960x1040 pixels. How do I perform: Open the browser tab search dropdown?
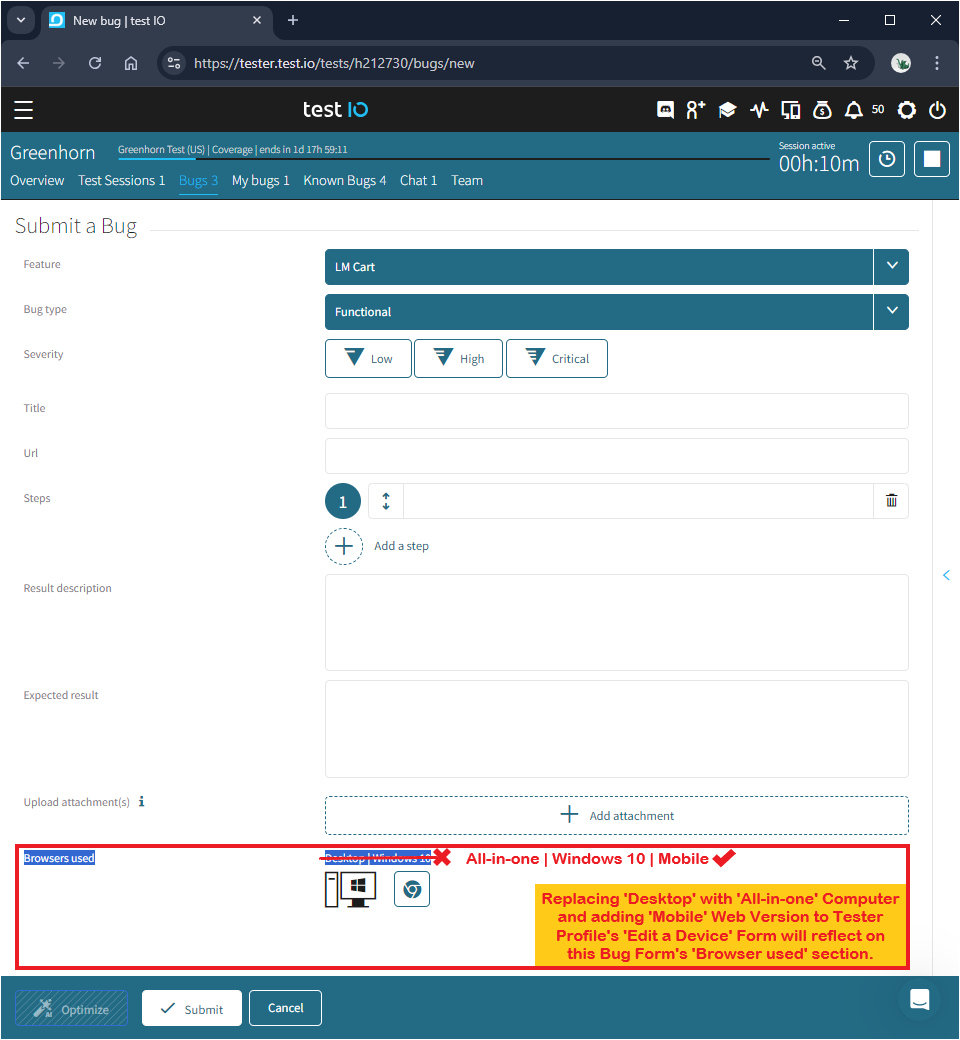[21, 20]
